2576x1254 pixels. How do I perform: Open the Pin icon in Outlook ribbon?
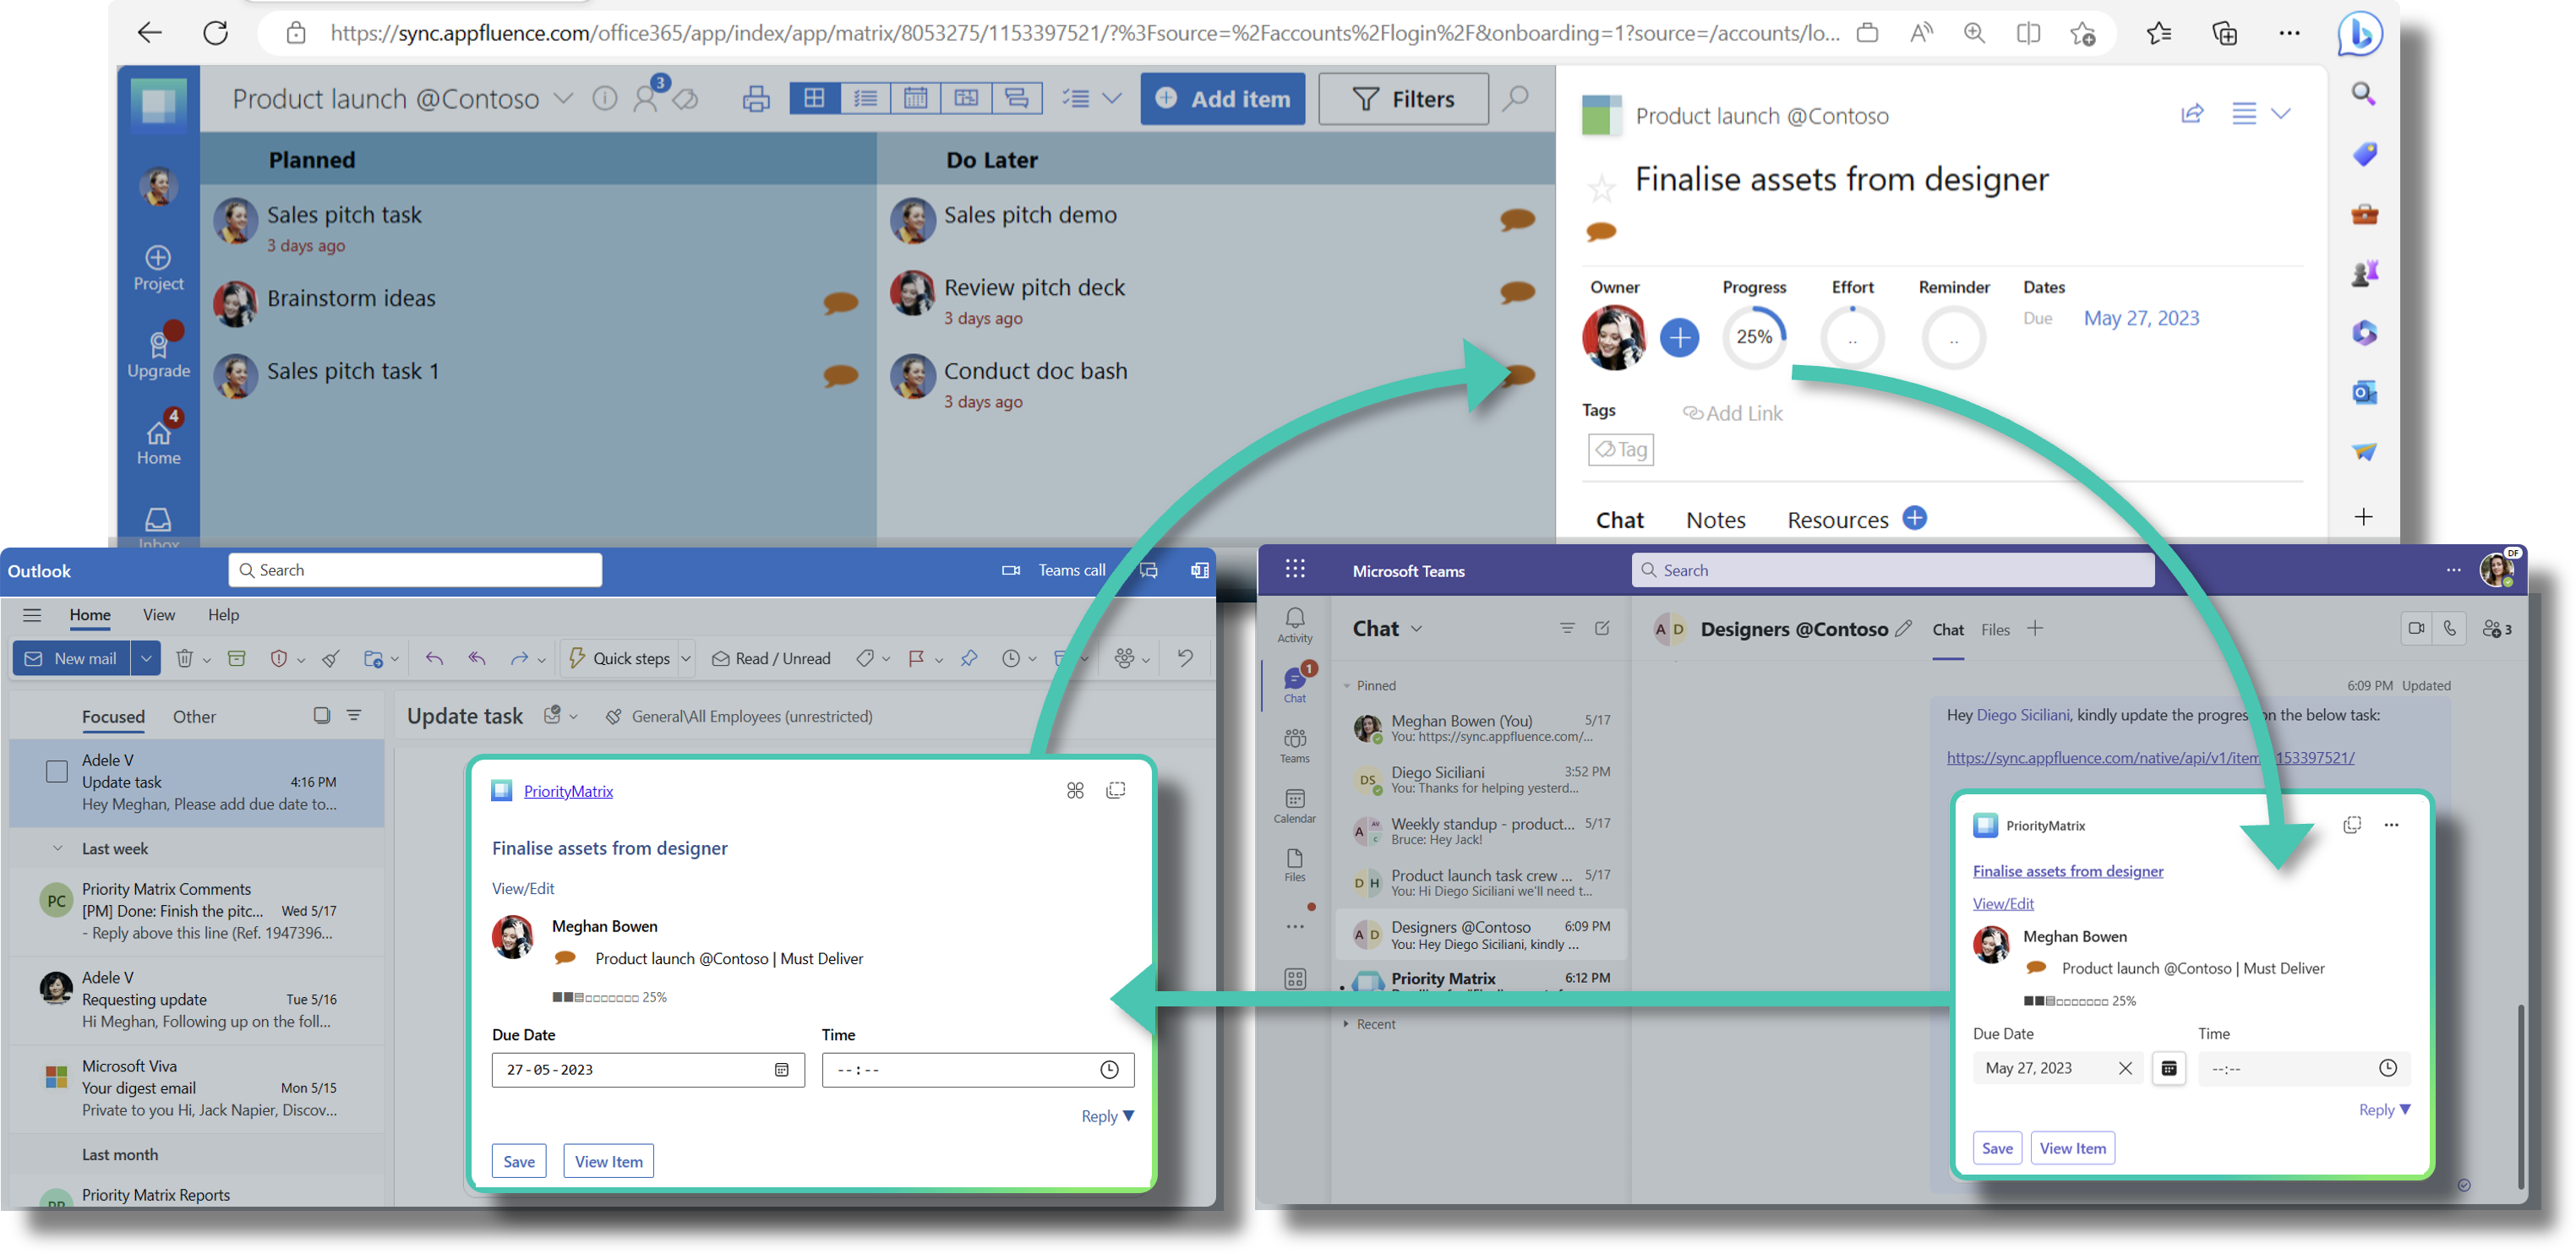(968, 658)
